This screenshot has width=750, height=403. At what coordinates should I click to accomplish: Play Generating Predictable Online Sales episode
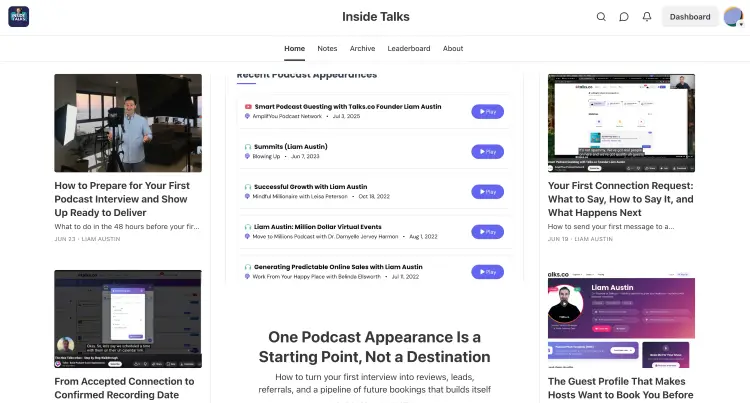coord(487,272)
